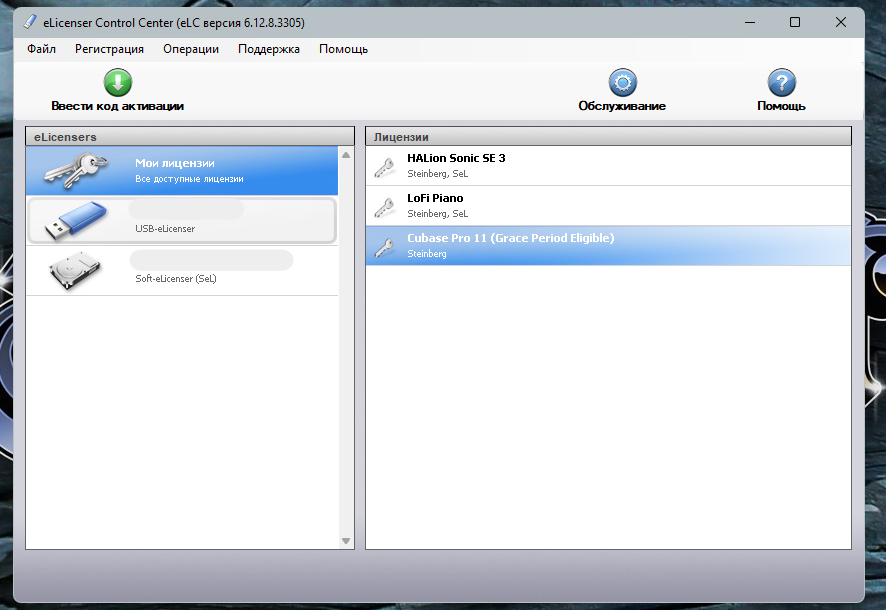Click the Все доступные лицензии subtitle

(x=189, y=179)
